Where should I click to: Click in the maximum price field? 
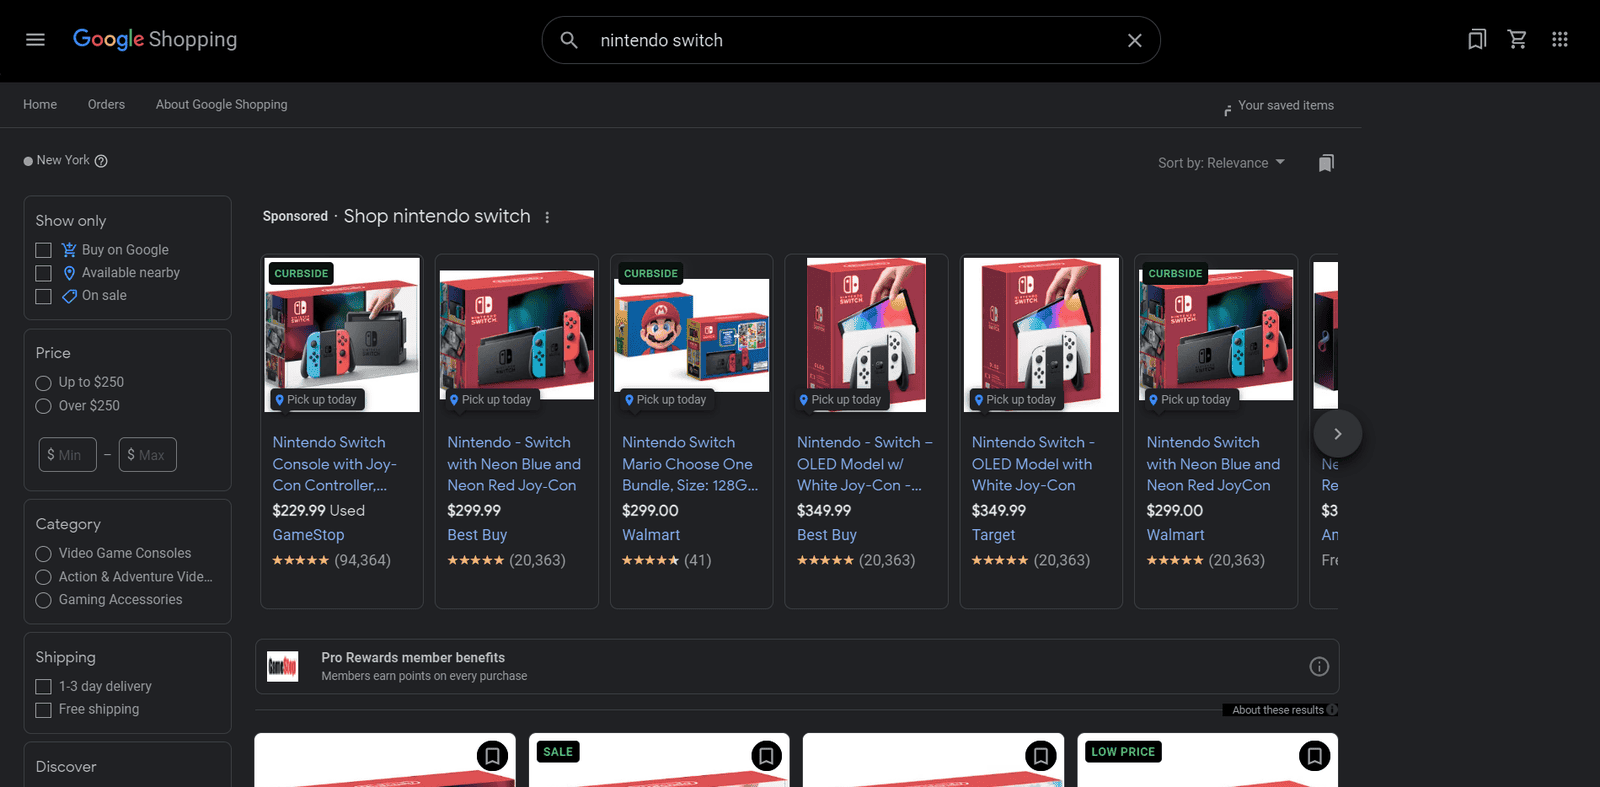tap(148, 455)
